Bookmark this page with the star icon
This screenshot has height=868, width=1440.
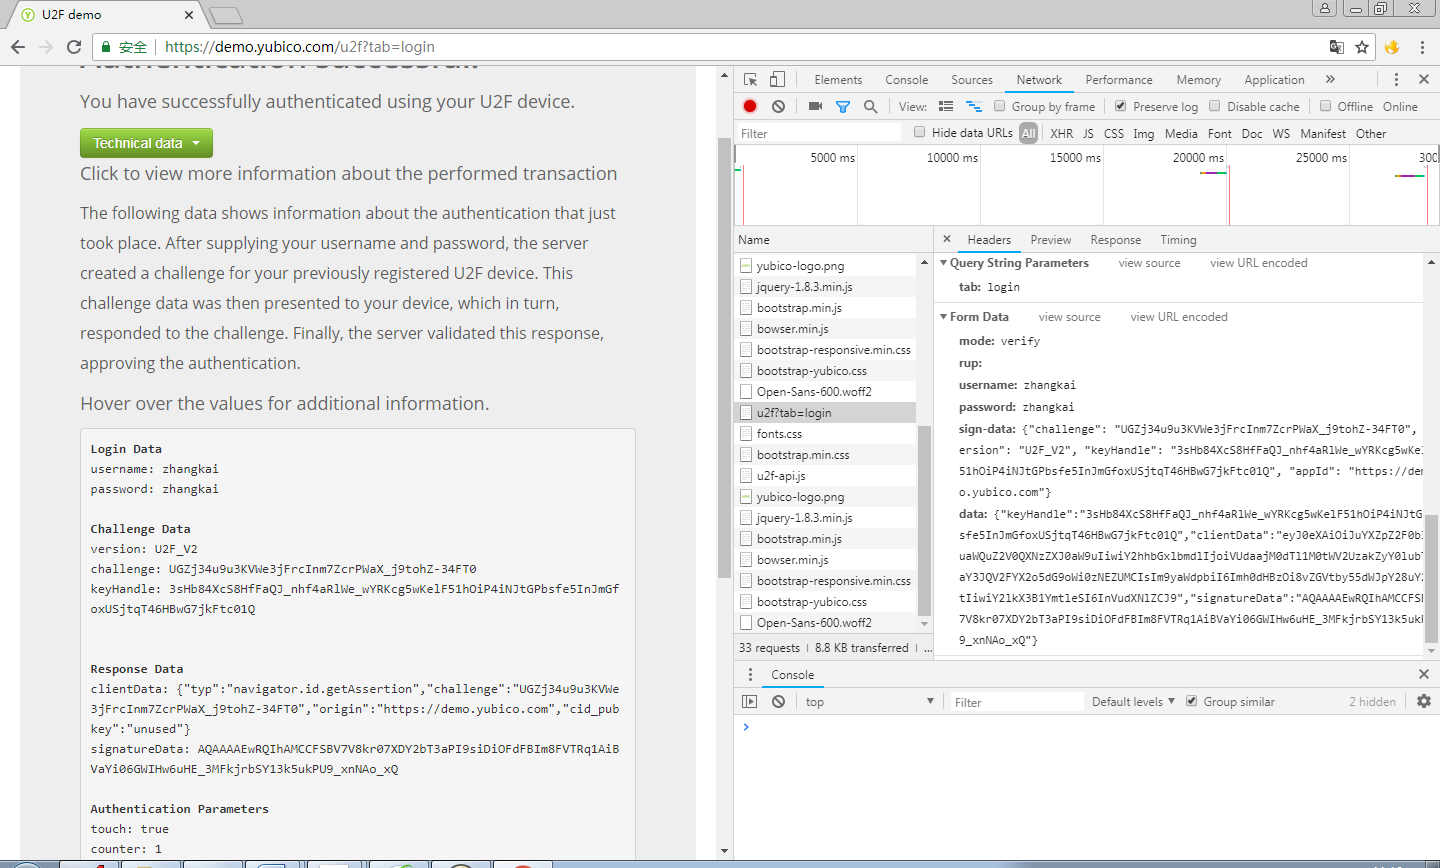(1362, 47)
